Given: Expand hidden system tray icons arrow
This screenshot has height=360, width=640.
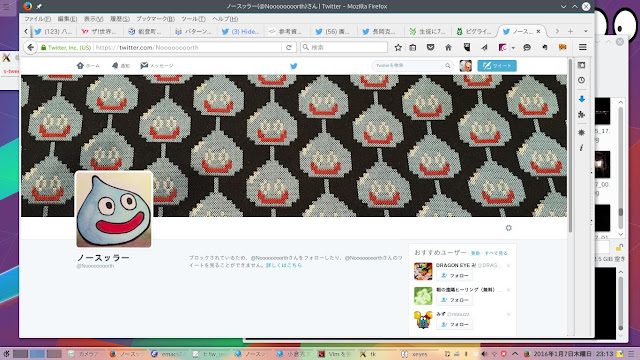Looking at the screenshot, I should (x=515, y=354).
